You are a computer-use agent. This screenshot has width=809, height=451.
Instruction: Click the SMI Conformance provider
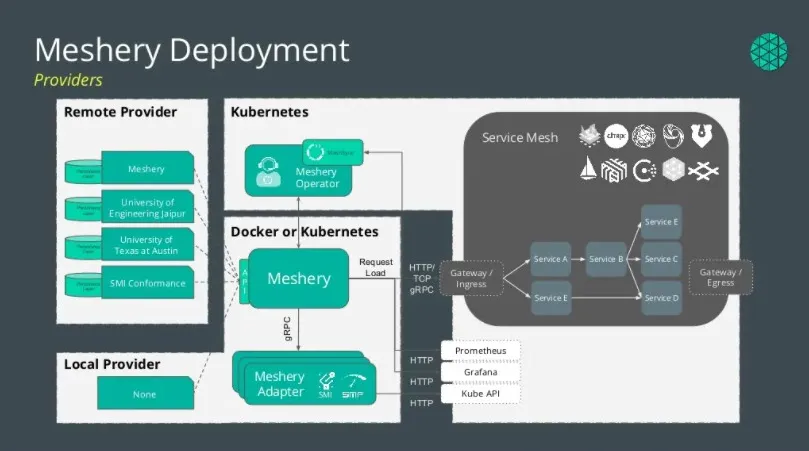(x=146, y=283)
